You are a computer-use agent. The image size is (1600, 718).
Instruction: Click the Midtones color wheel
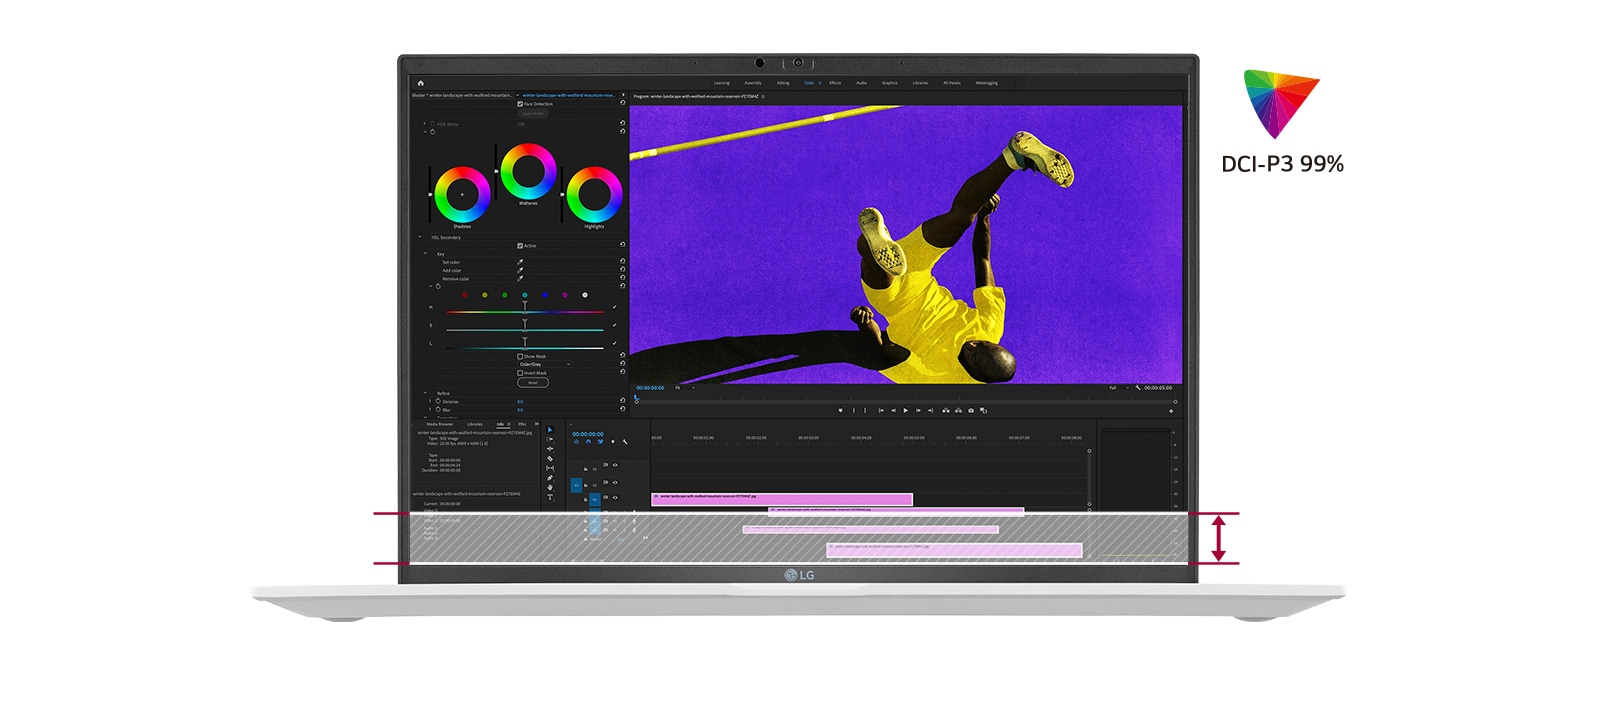click(528, 171)
